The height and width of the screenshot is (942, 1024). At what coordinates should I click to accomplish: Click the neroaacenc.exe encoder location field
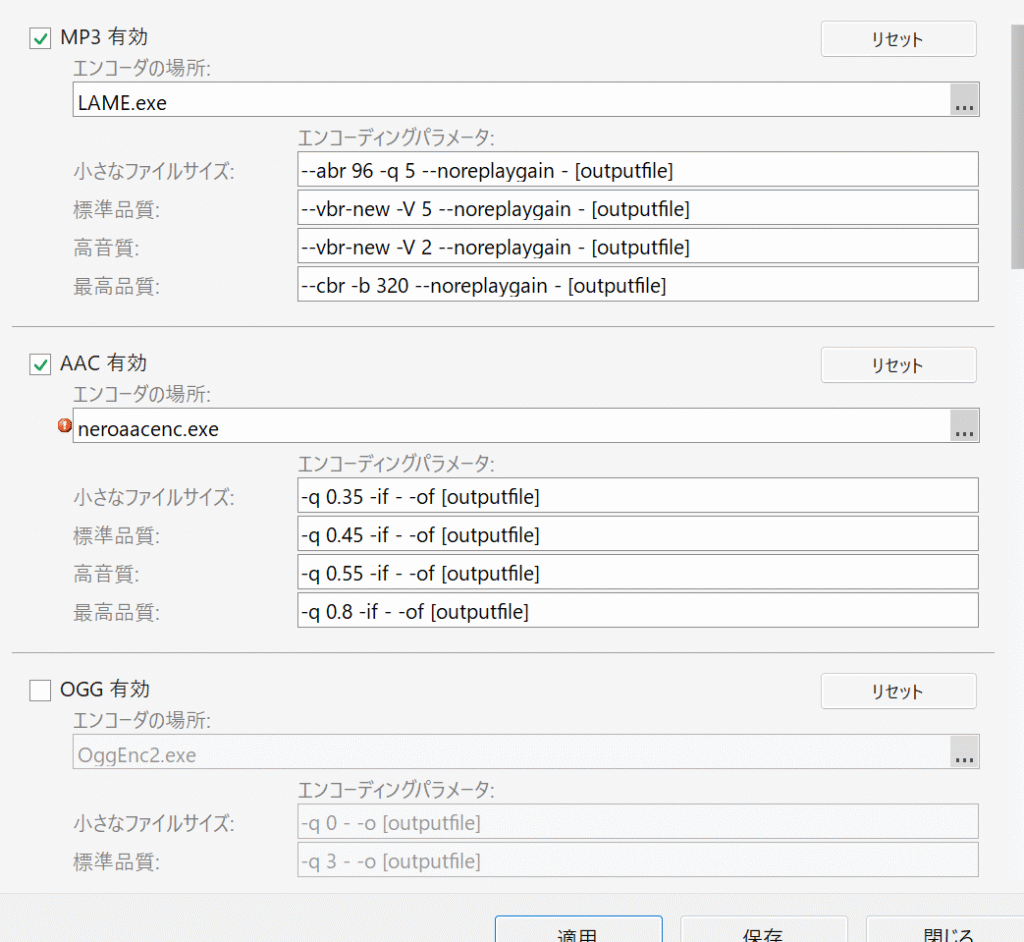point(510,427)
